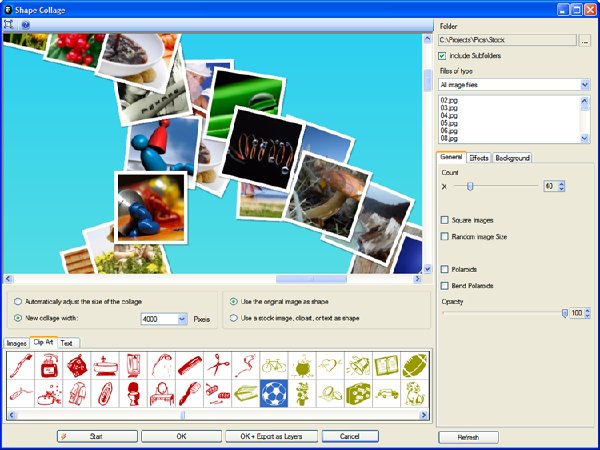Choose Use a stock image as shape
Screen dimensions: 600x450
[233, 318]
